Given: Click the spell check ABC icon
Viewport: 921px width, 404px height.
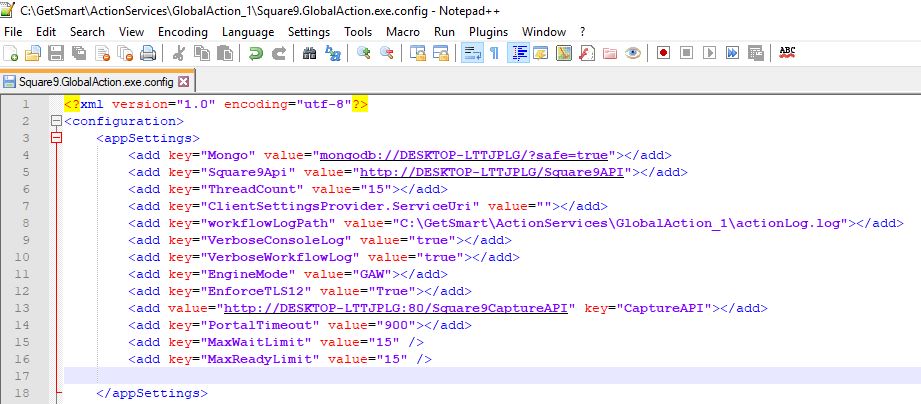Looking at the screenshot, I should click(787, 53).
